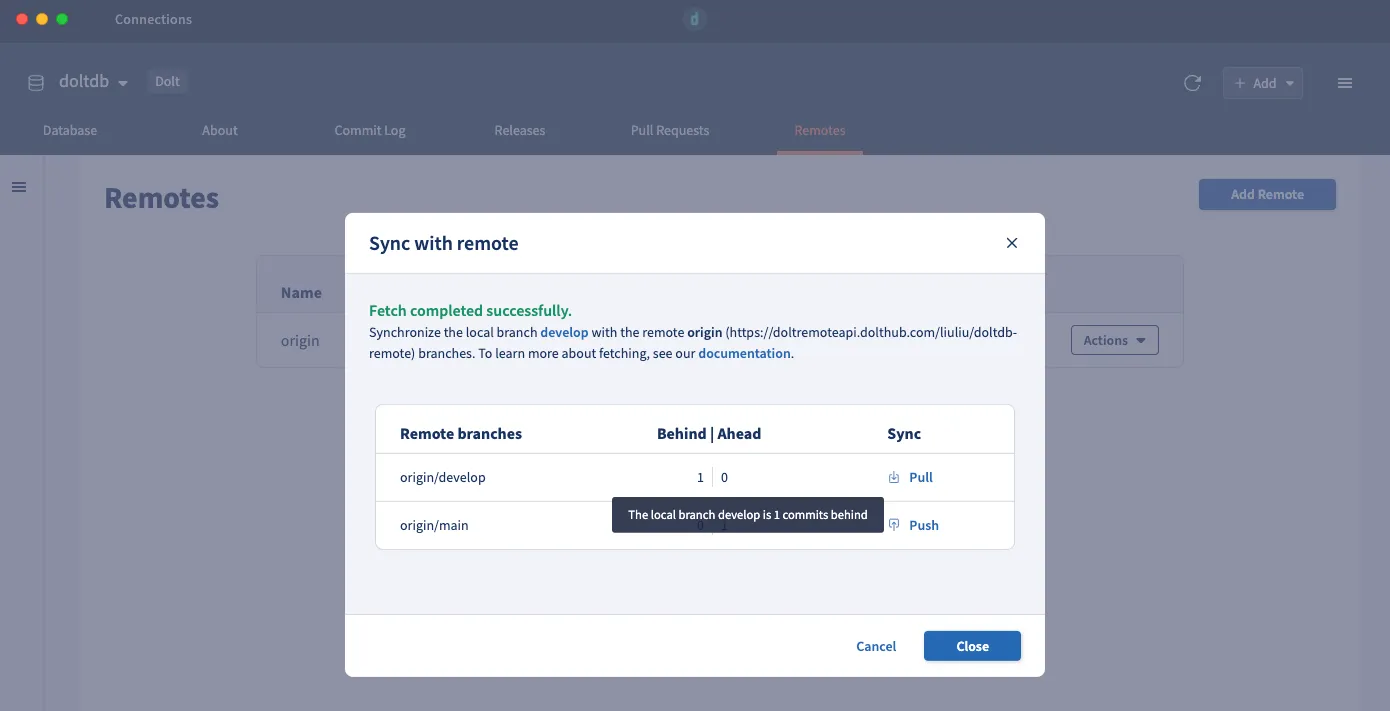1390x711 pixels.
Task: Click the Pull download icon for origin/develop
Action: (894, 477)
